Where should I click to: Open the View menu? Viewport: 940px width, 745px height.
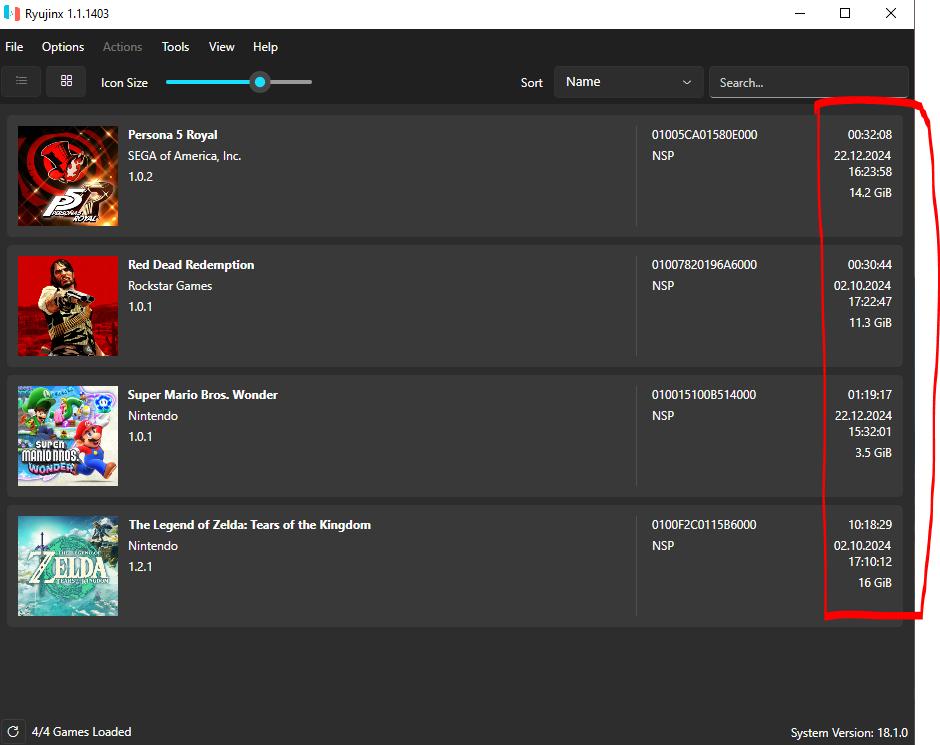pos(221,47)
